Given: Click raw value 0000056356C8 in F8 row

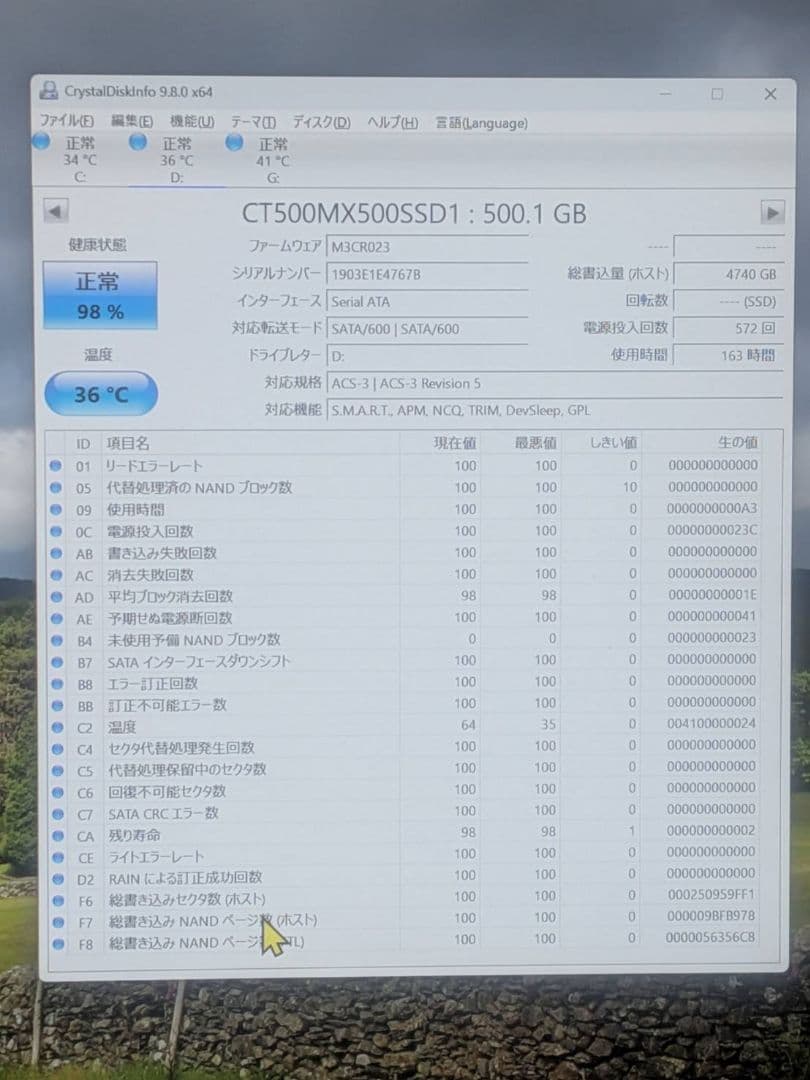Looking at the screenshot, I should point(710,937).
